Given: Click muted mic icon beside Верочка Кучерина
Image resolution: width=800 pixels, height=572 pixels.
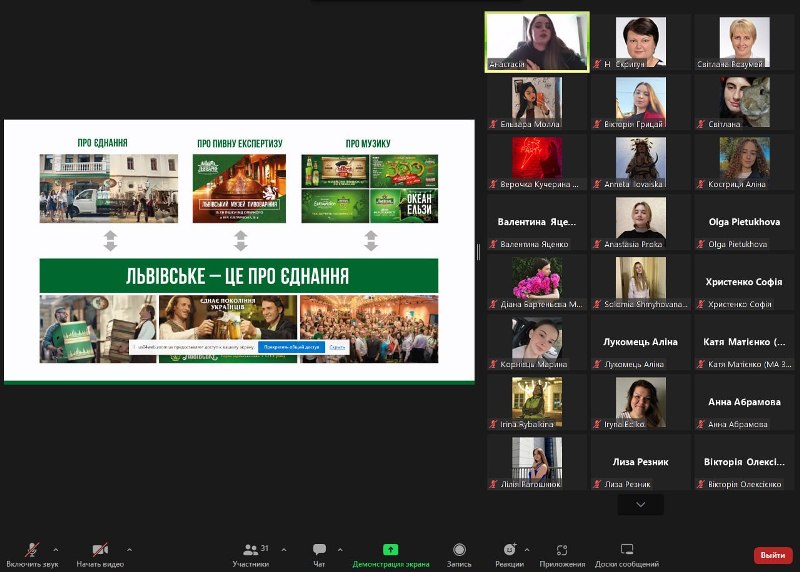Looking at the screenshot, I should pyautogui.click(x=493, y=184).
